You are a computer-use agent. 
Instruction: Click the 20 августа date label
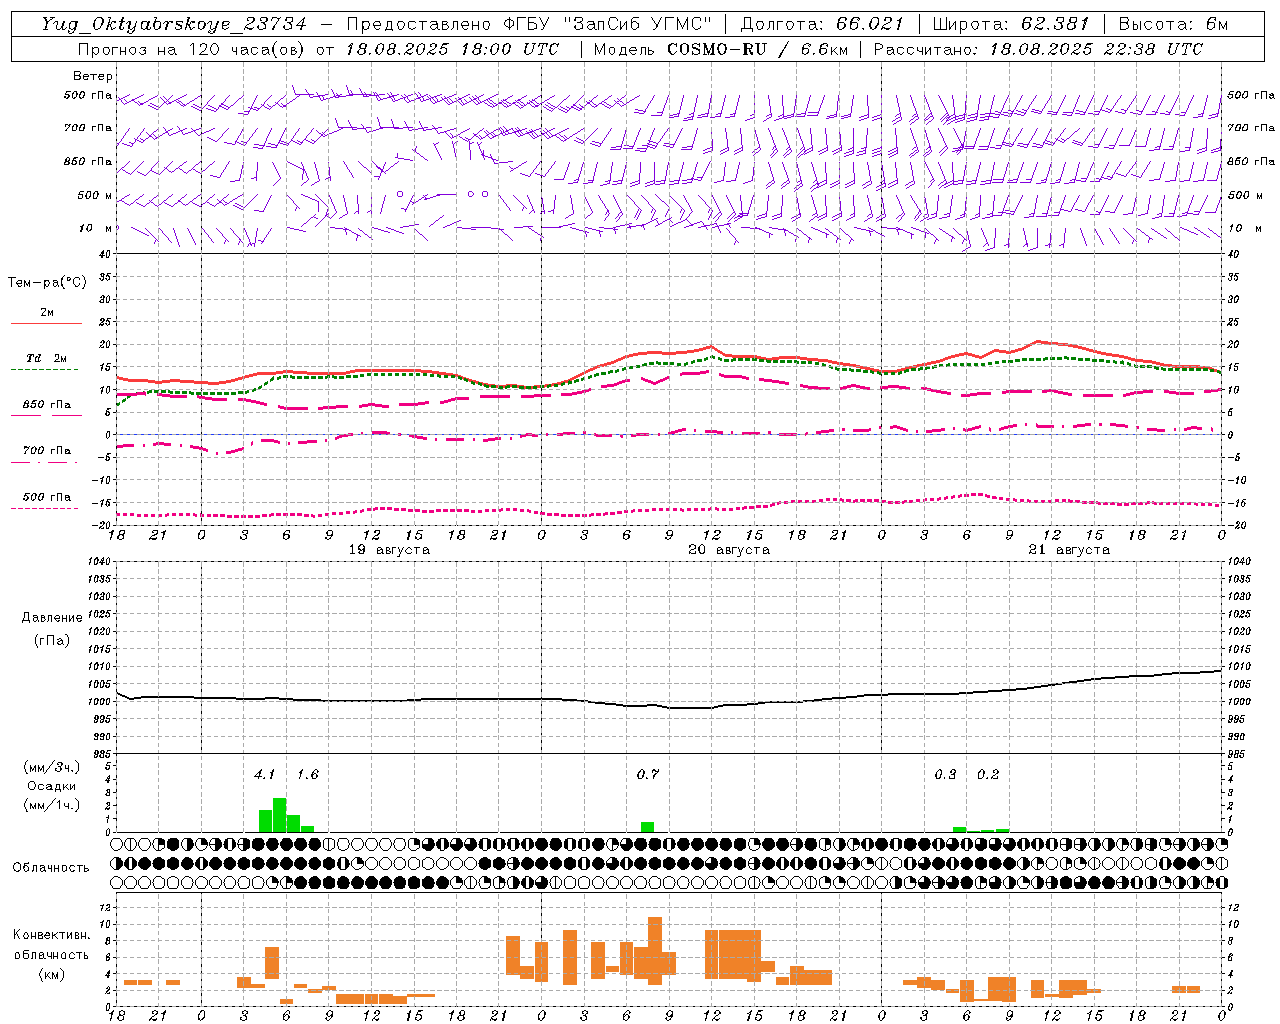pyautogui.click(x=729, y=550)
